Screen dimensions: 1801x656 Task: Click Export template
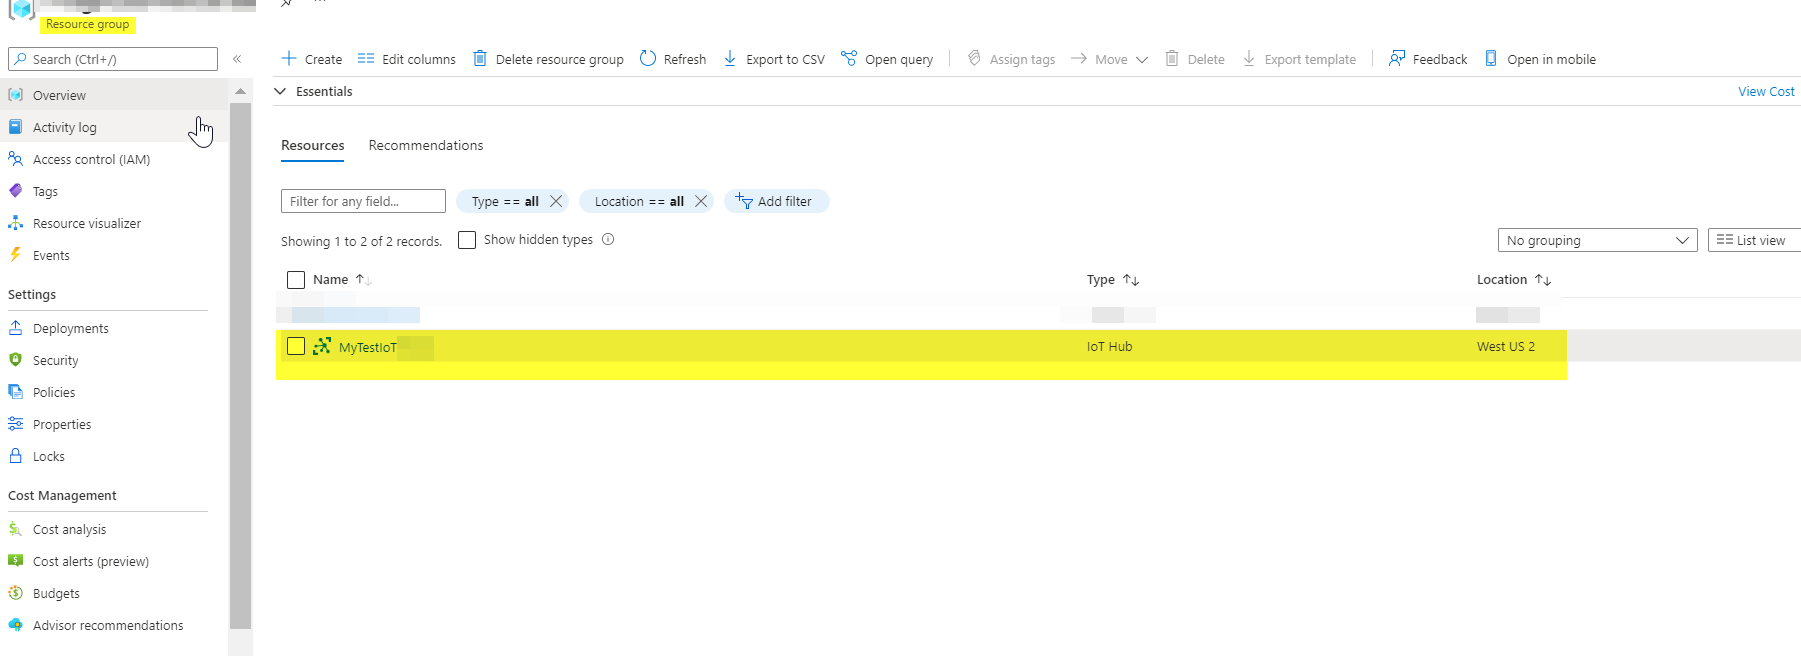(x=1299, y=59)
